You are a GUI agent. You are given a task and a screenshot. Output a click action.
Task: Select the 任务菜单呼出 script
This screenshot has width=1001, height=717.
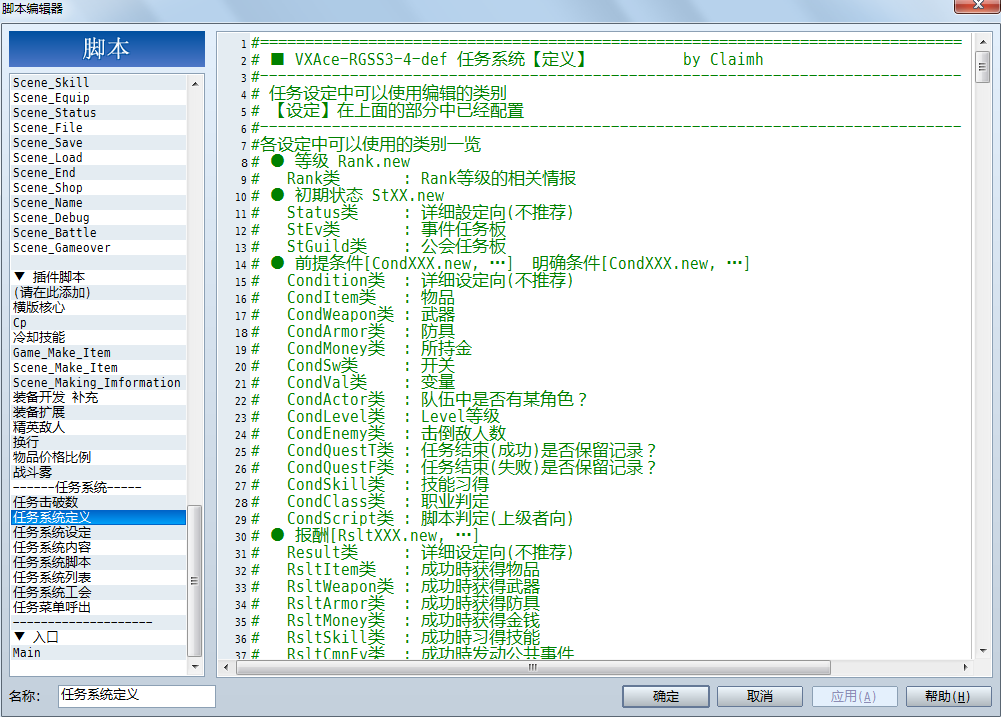(x=99, y=607)
